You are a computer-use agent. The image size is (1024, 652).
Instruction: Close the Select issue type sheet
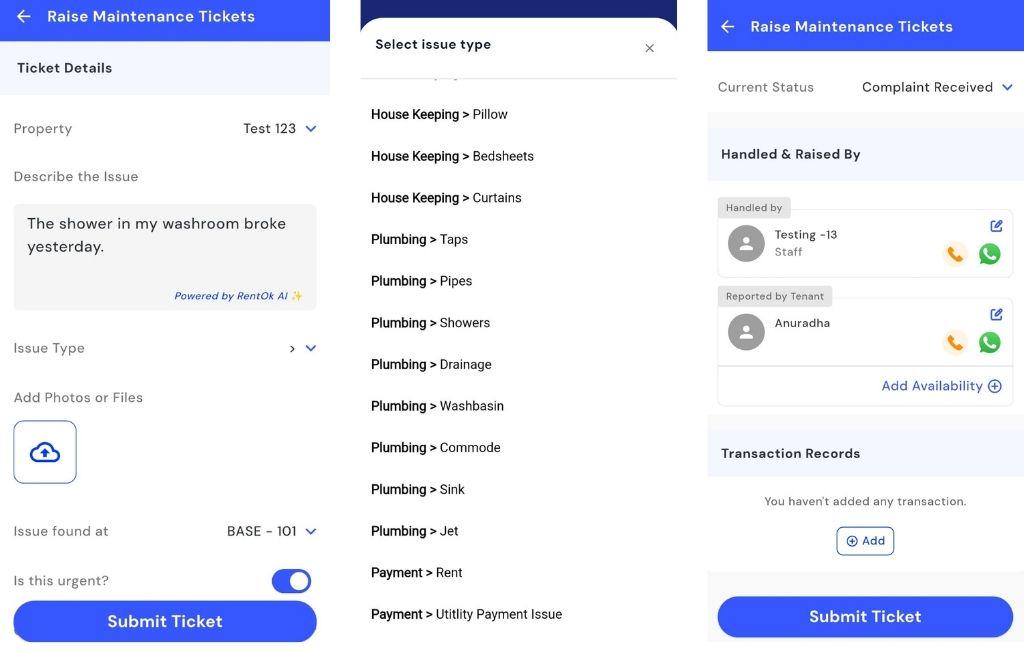tap(649, 48)
